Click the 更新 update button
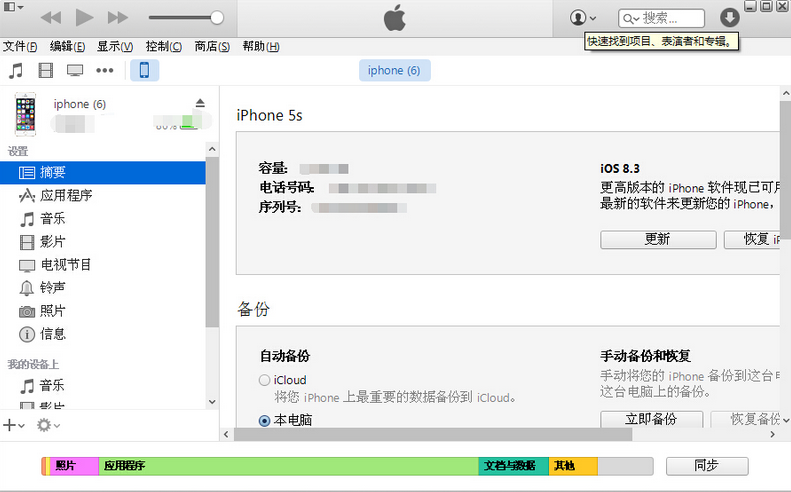This screenshot has width=791, height=492. (658, 239)
